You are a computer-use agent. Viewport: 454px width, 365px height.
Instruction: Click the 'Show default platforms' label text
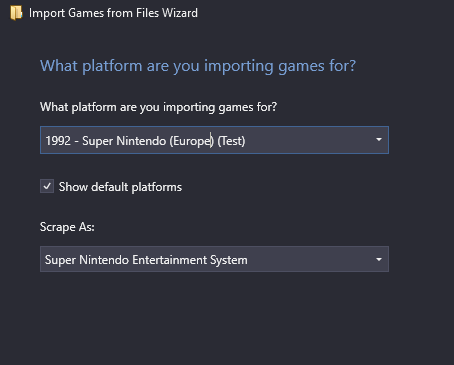click(120, 187)
